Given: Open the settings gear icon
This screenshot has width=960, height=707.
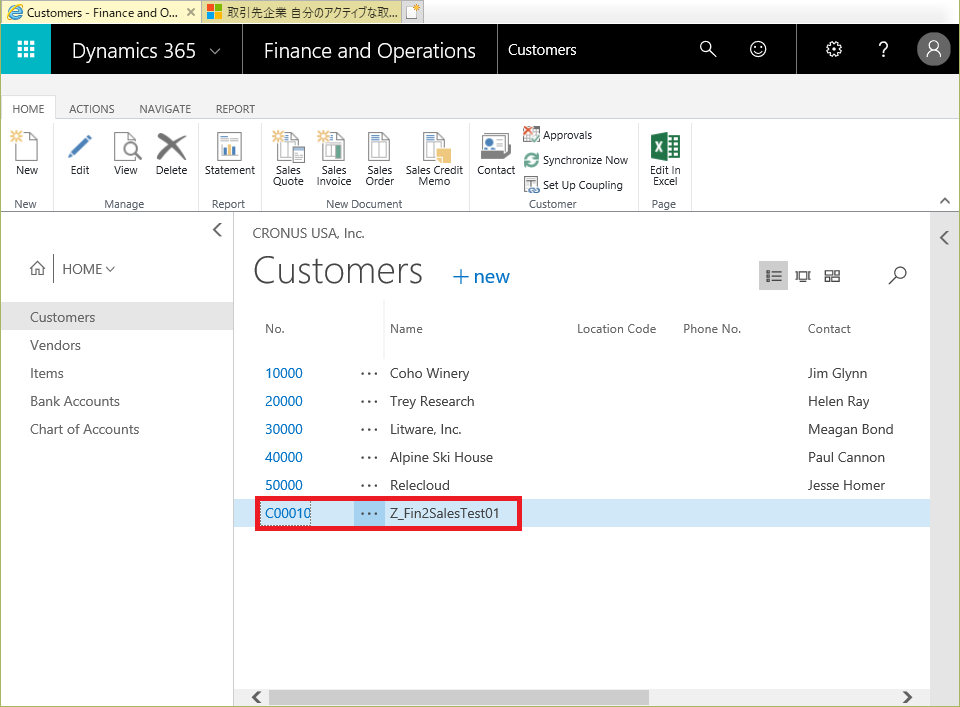Looking at the screenshot, I should [834, 49].
